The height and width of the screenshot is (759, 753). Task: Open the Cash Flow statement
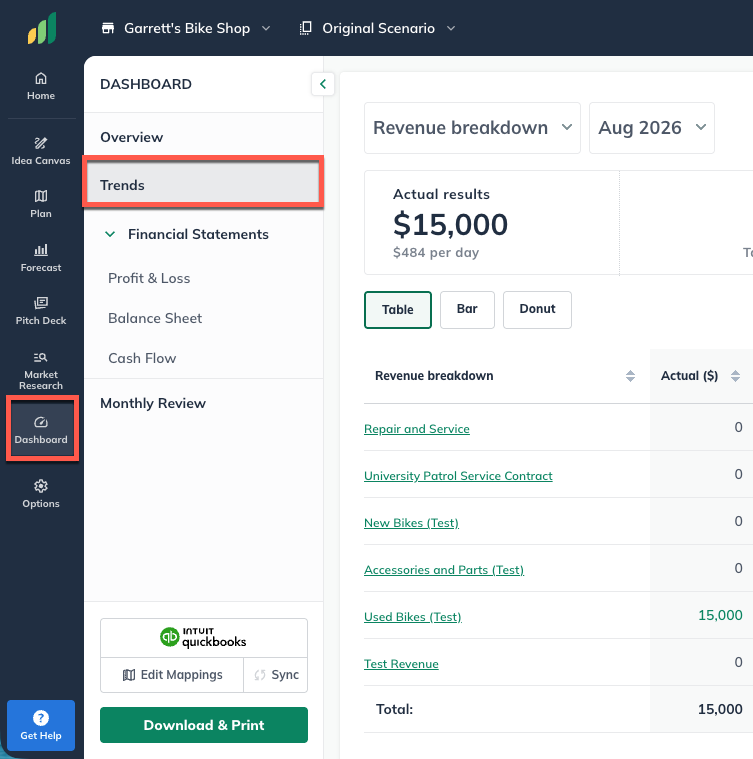pyautogui.click(x=142, y=358)
